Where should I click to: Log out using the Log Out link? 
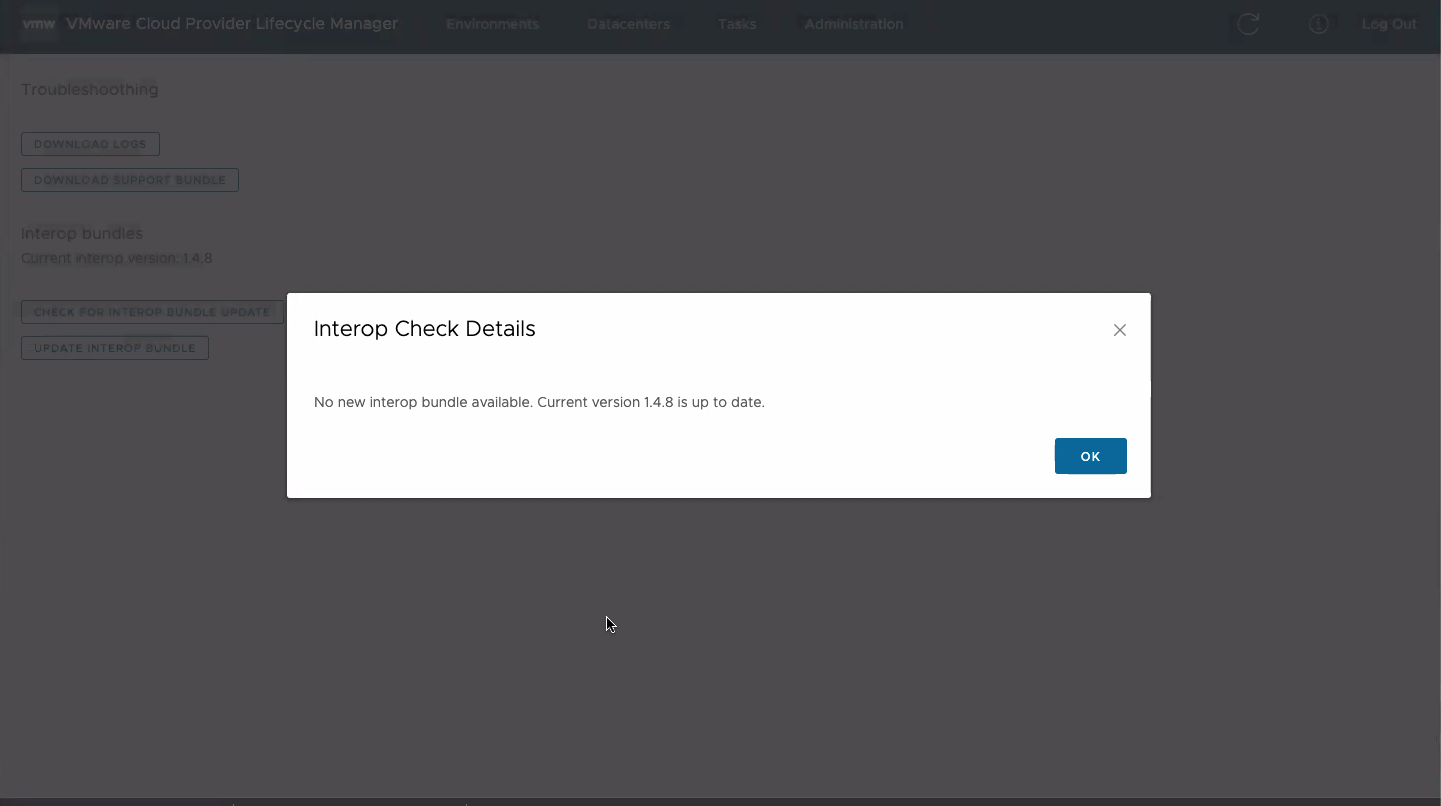1389,24
